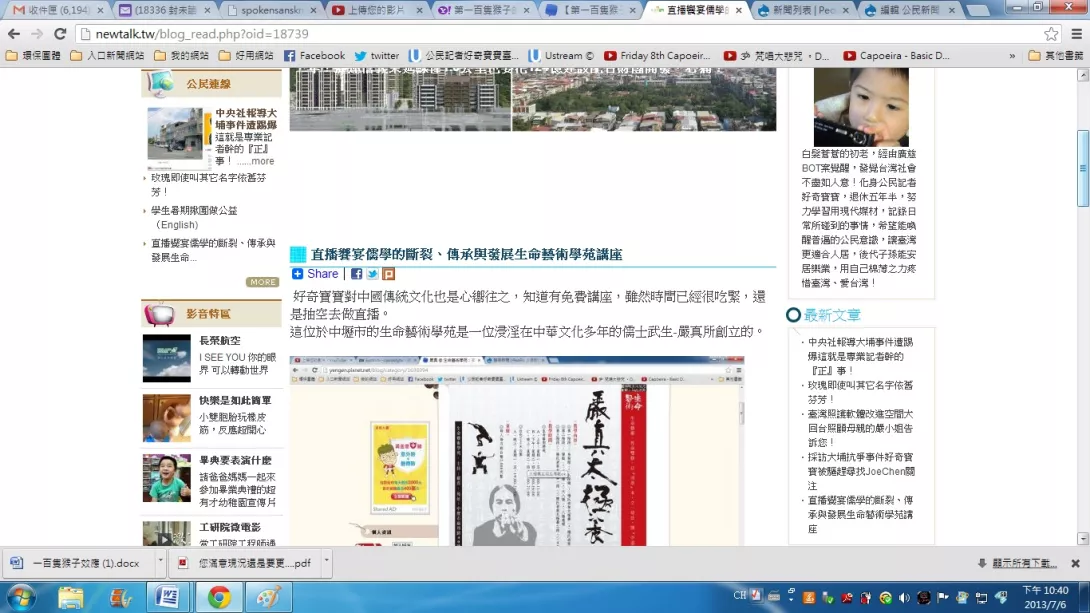Click the Plurk share icon under article title

pyautogui.click(x=388, y=274)
